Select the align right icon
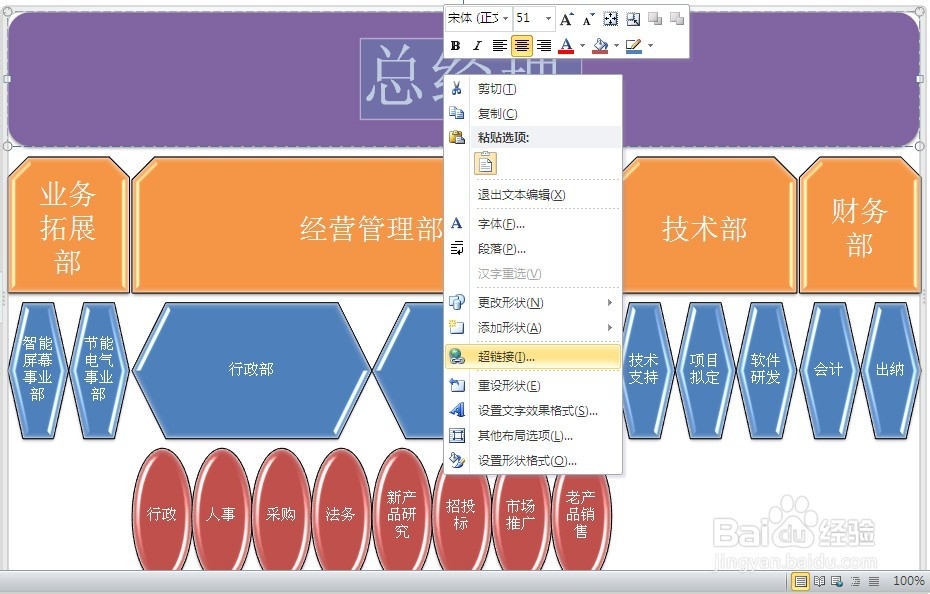The height and width of the screenshot is (594, 930). [545, 45]
